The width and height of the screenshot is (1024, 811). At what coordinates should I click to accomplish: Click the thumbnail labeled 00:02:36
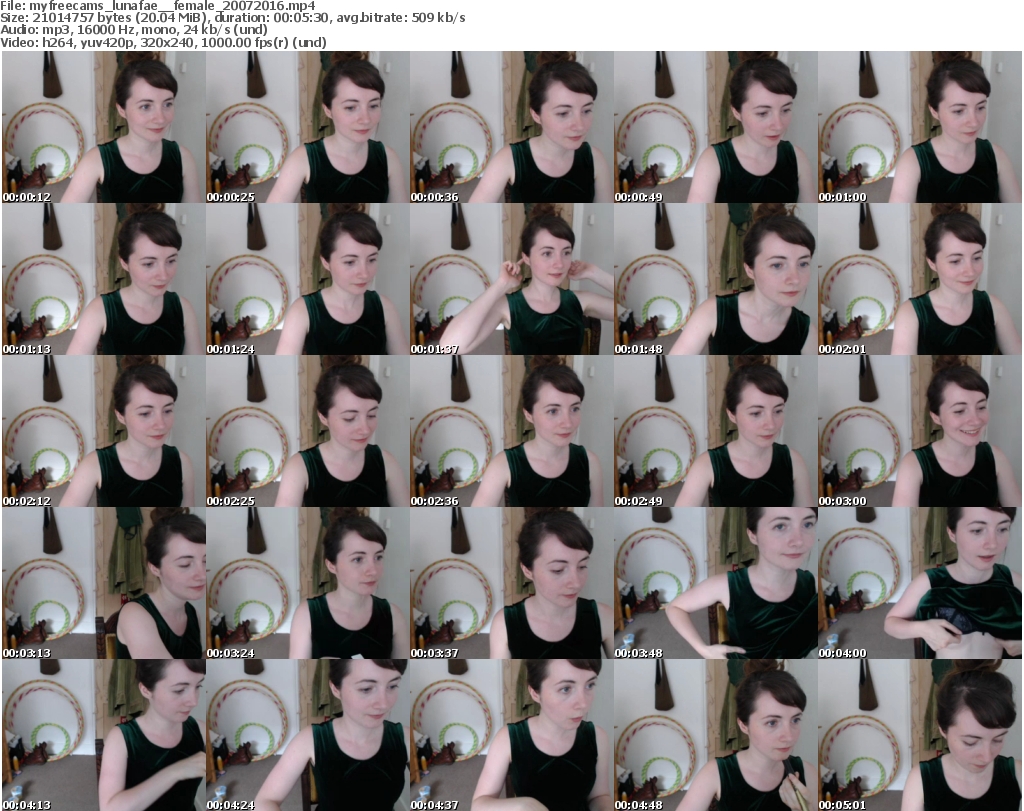pos(511,432)
